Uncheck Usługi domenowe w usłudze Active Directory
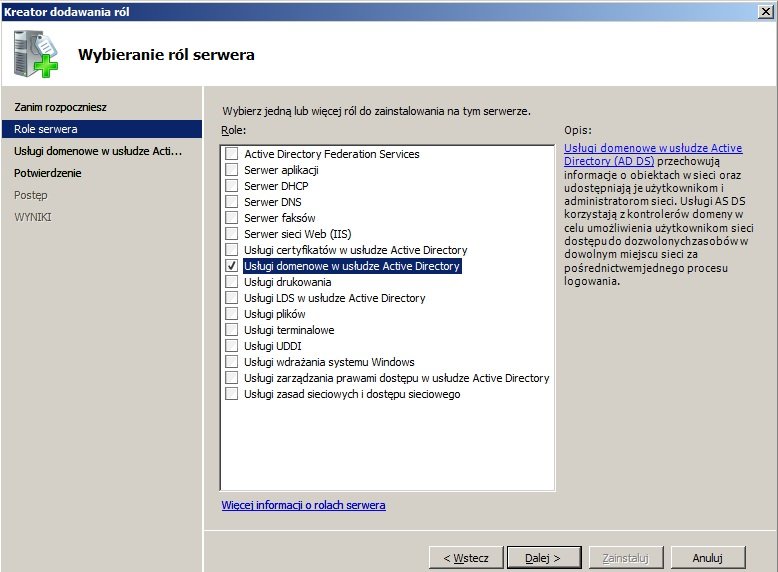The width and height of the screenshot is (778, 572). click(231, 266)
